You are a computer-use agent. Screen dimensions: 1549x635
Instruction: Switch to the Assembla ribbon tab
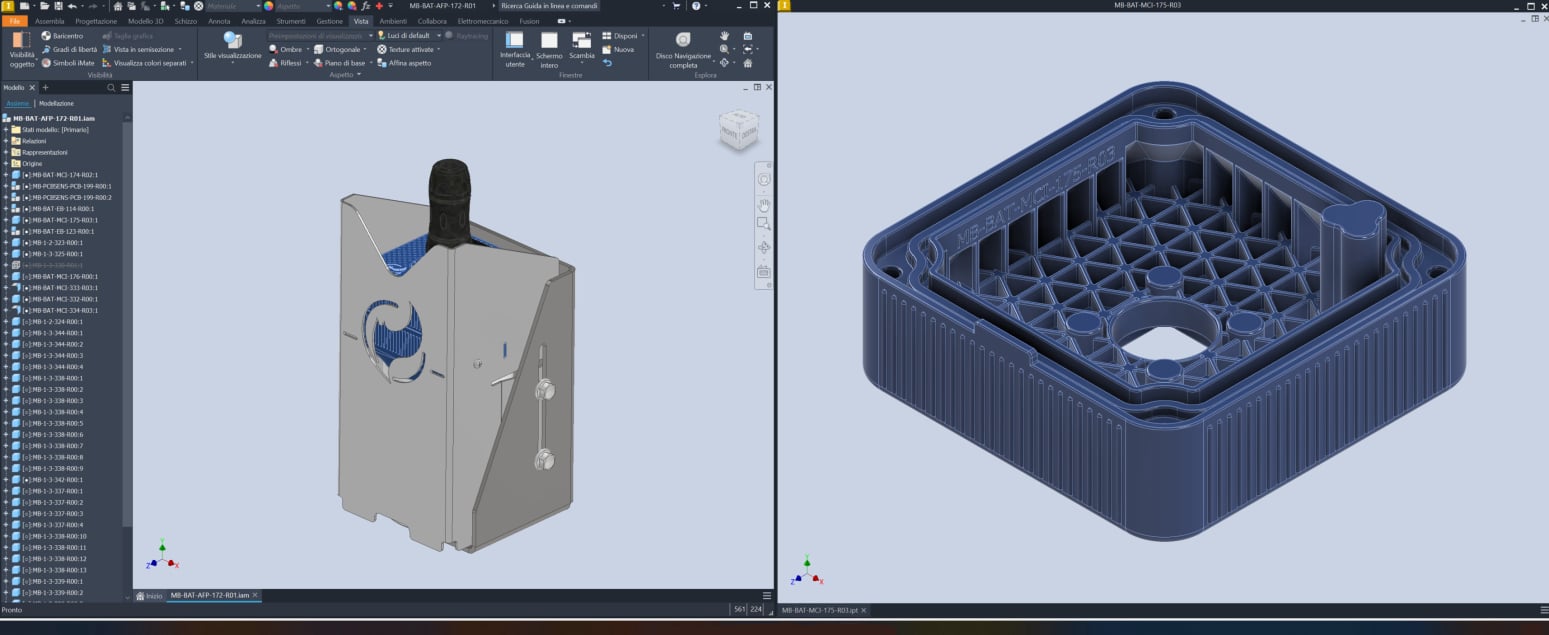pos(49,21)
